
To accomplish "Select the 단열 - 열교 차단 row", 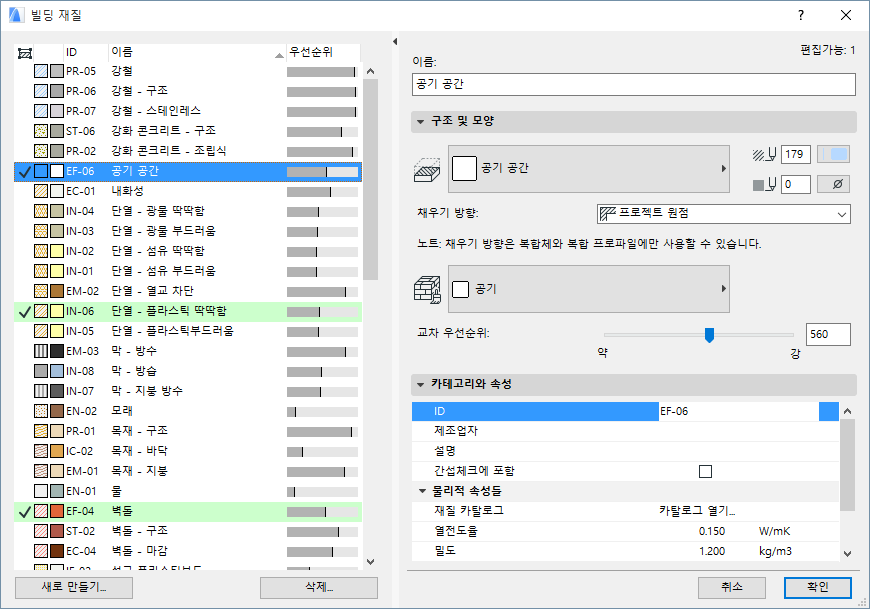I will (188, 291).
